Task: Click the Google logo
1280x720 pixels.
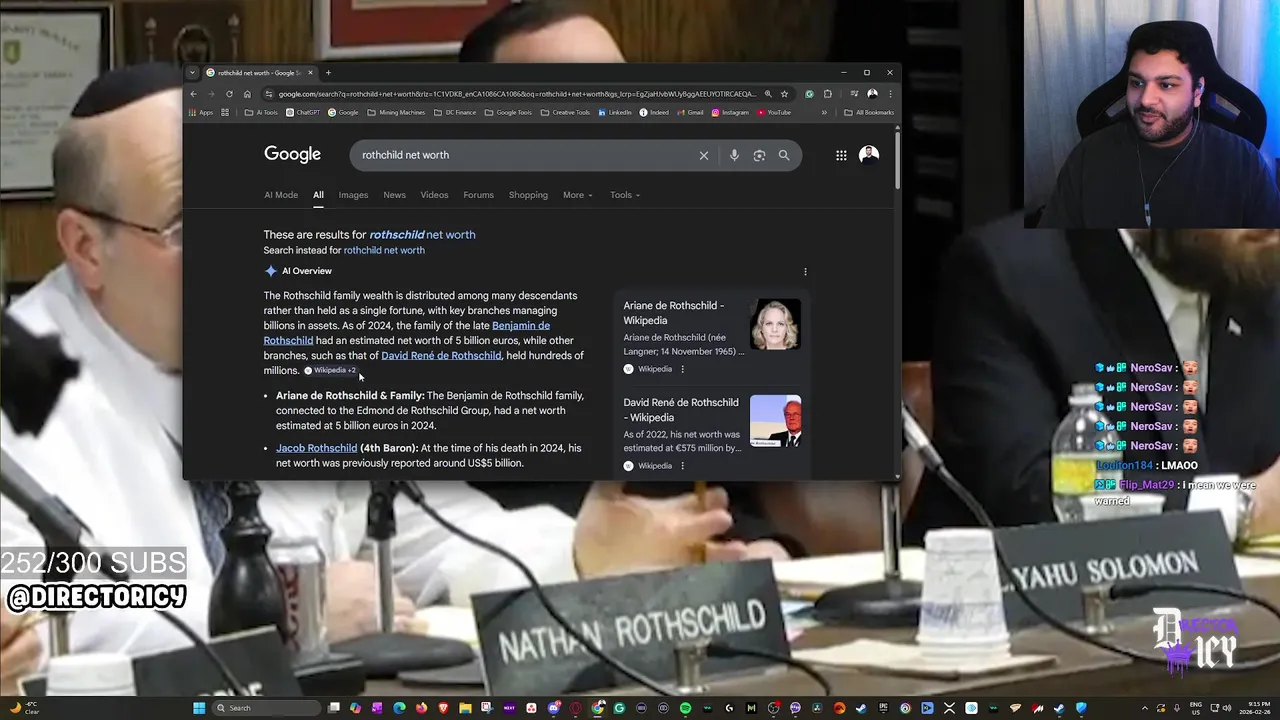Action: (x=292, y=154)
